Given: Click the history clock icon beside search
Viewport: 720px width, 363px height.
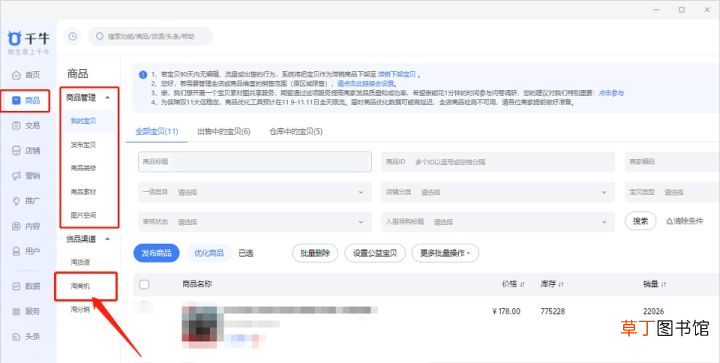Looking at the screenshot, I should coord(73,36).
